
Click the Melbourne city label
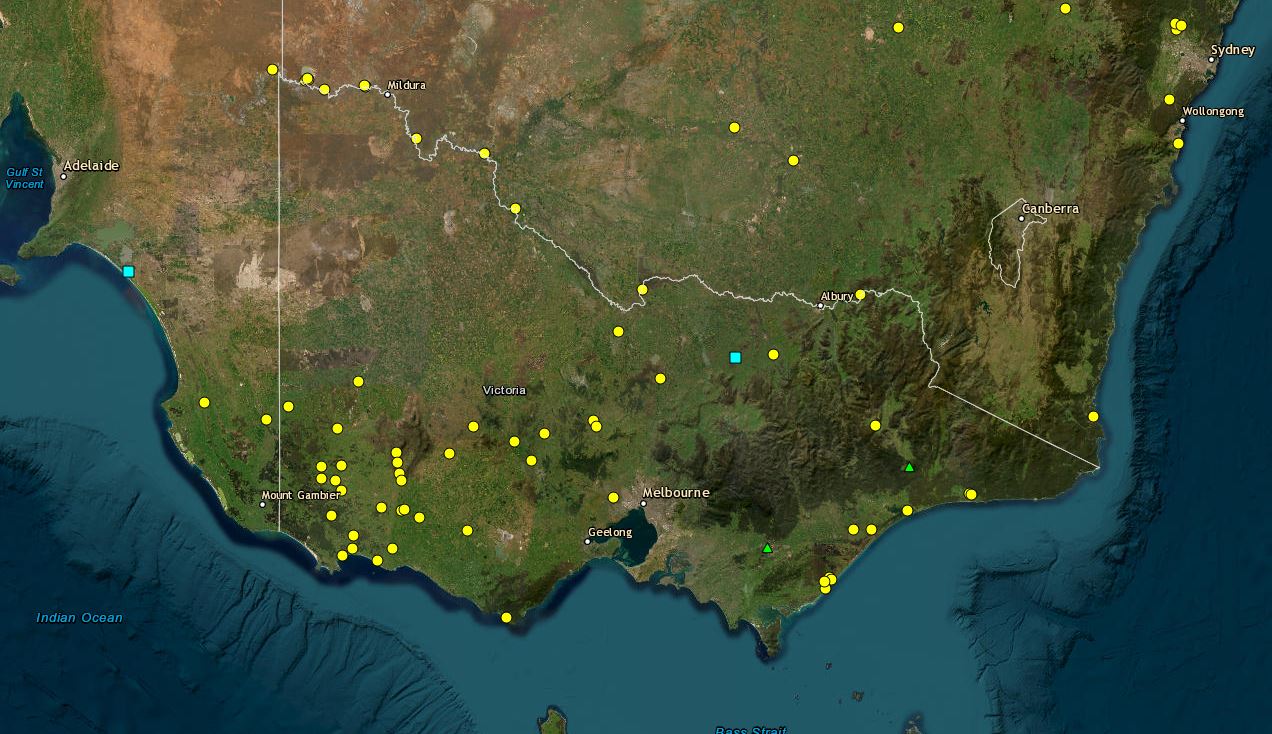pyautogui.click(x=676, y=492)
